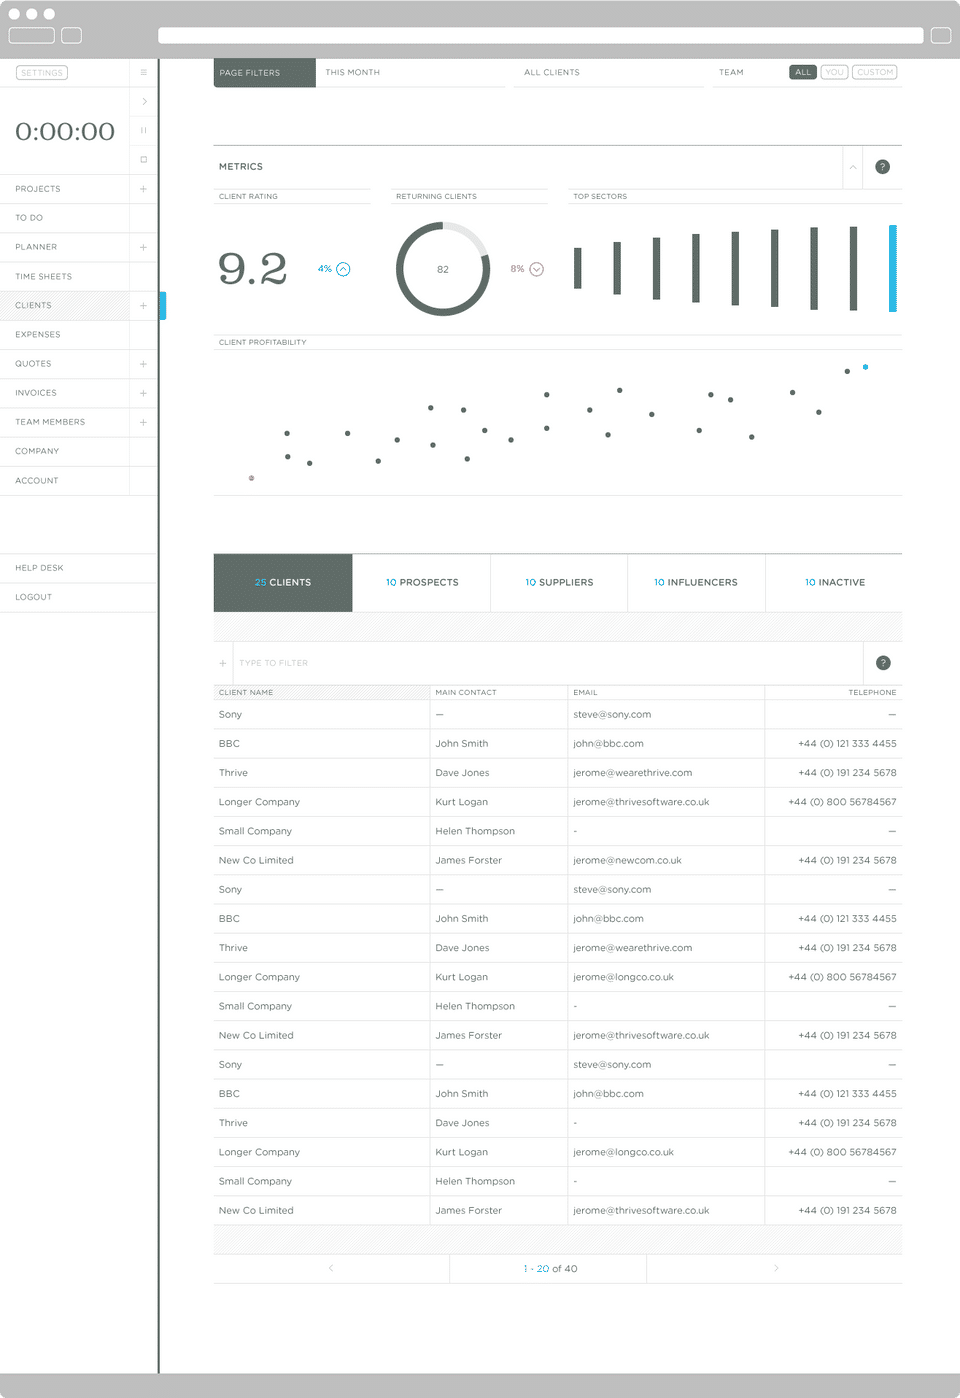This screenshot has height=1398, width=960.
Task: Collapse the Metrics panel chevron
Action: pos(853,167)
